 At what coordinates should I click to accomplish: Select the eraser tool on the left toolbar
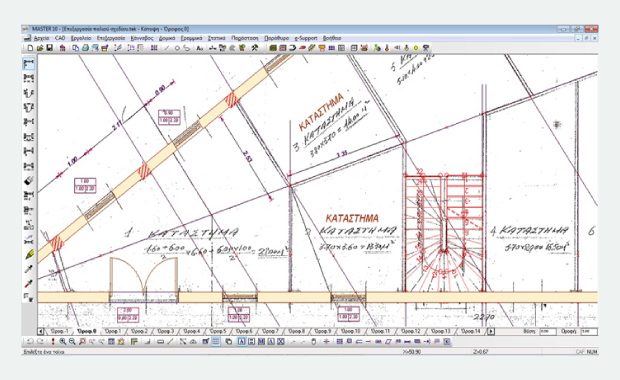click(28, 181)
